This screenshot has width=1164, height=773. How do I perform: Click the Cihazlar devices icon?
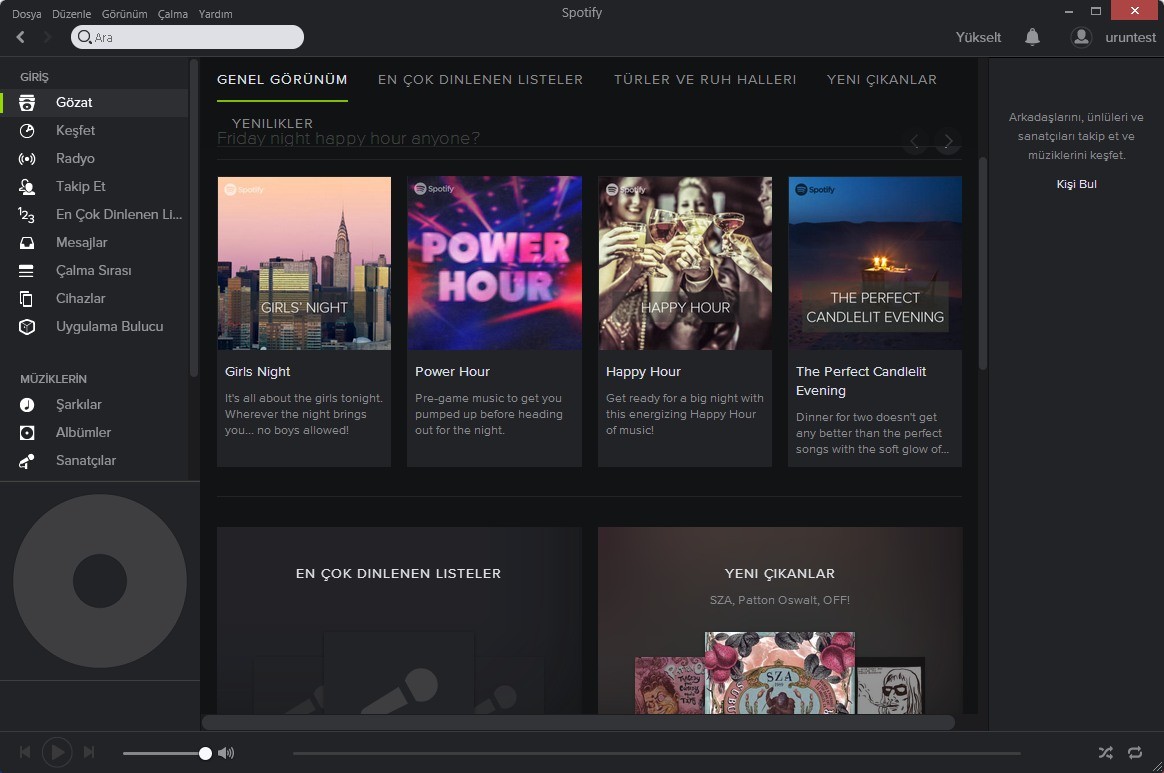tap(27, 299)
